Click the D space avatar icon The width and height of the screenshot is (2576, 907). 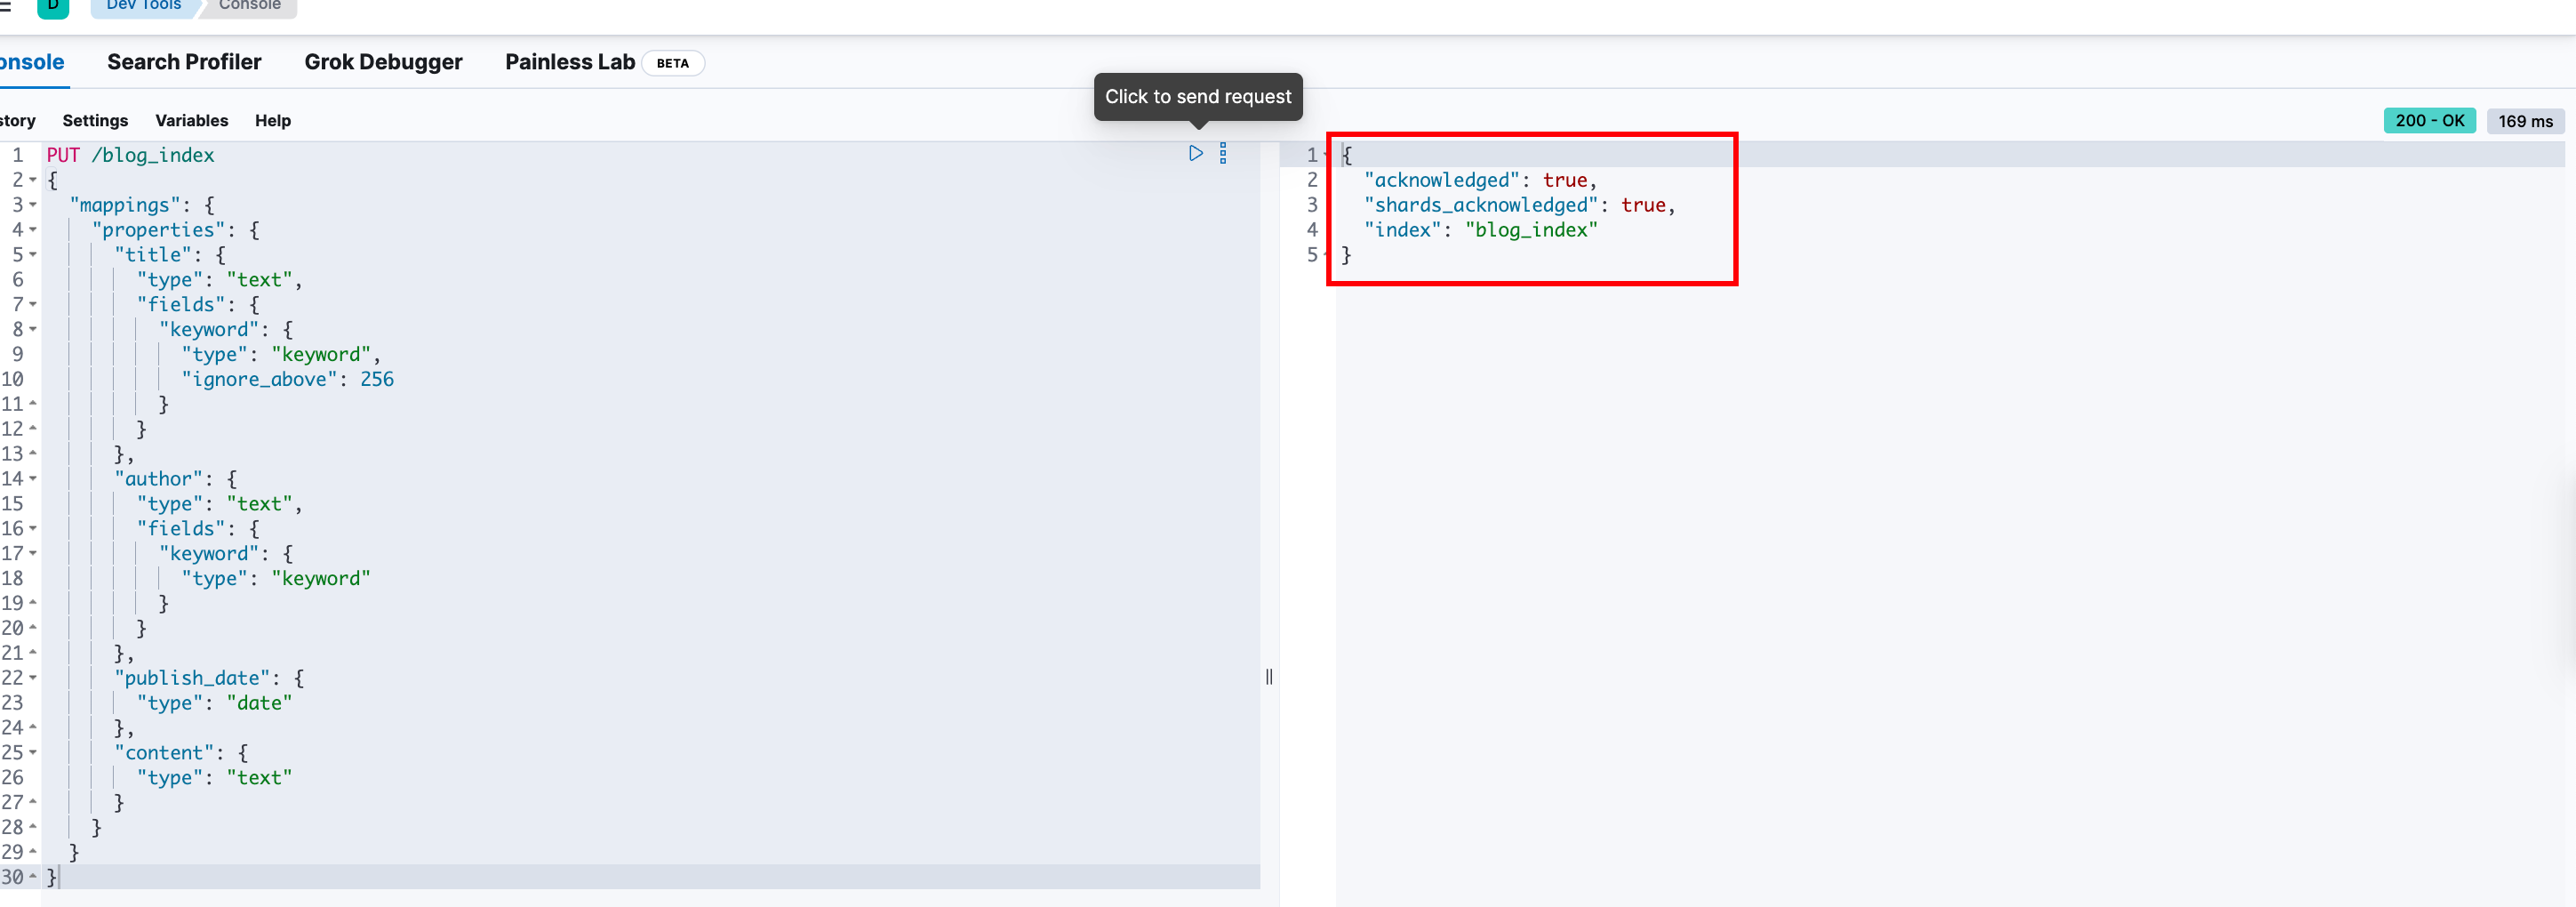[x=53, y=7]
